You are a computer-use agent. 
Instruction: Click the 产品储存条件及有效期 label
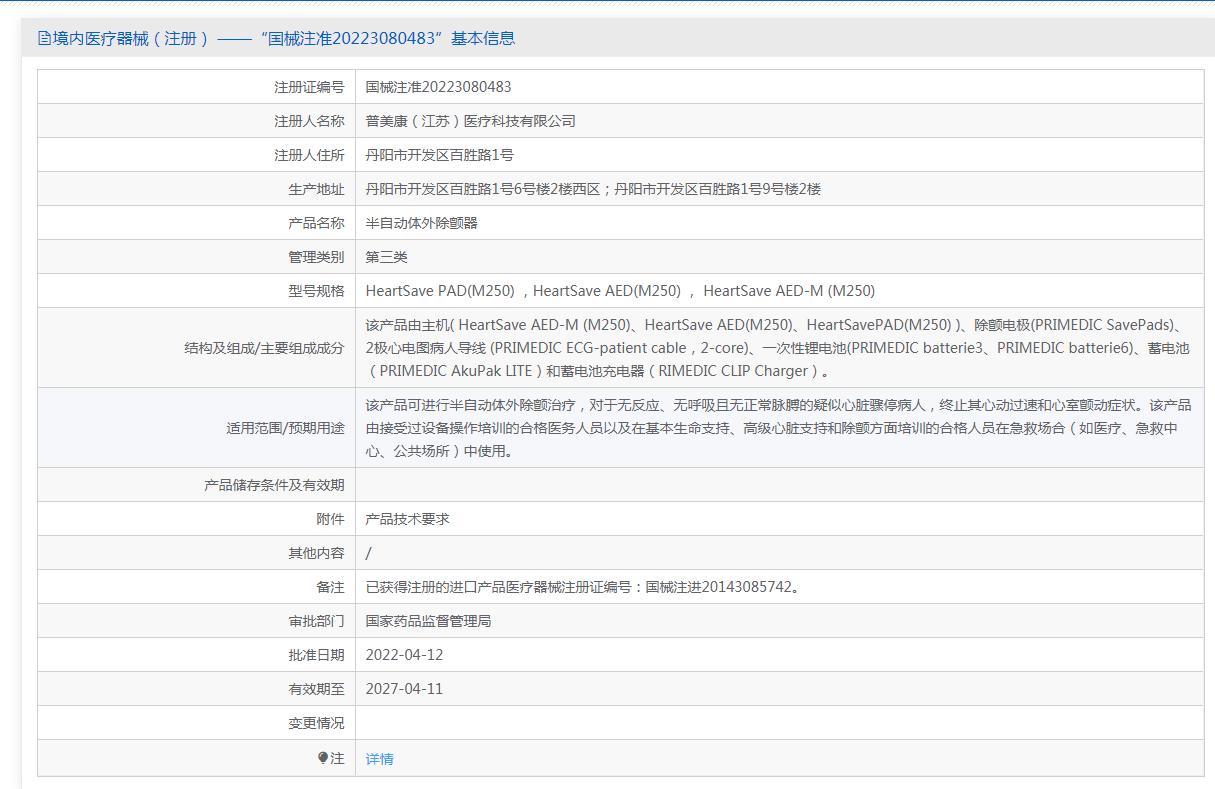pyautogui.click(x=274, y=485)
